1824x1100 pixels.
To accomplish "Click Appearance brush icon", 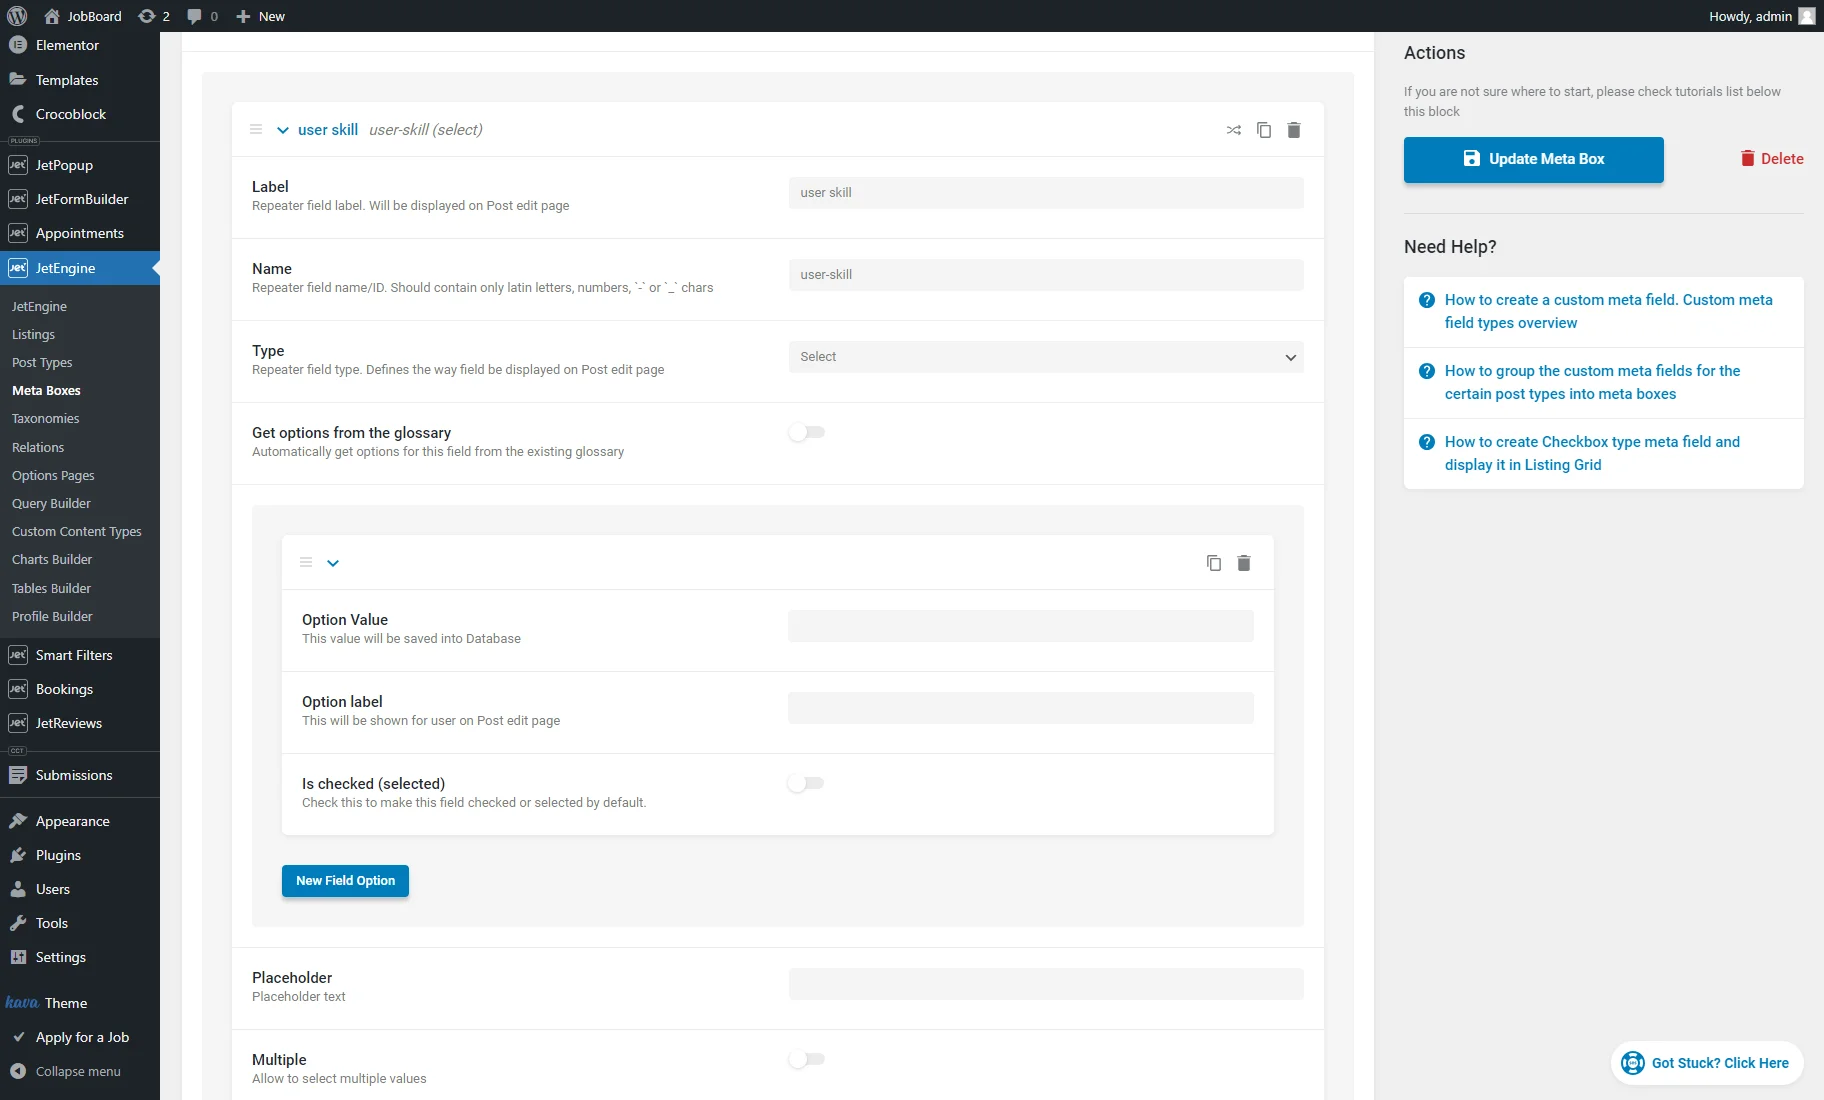I will tap(18, 821).
